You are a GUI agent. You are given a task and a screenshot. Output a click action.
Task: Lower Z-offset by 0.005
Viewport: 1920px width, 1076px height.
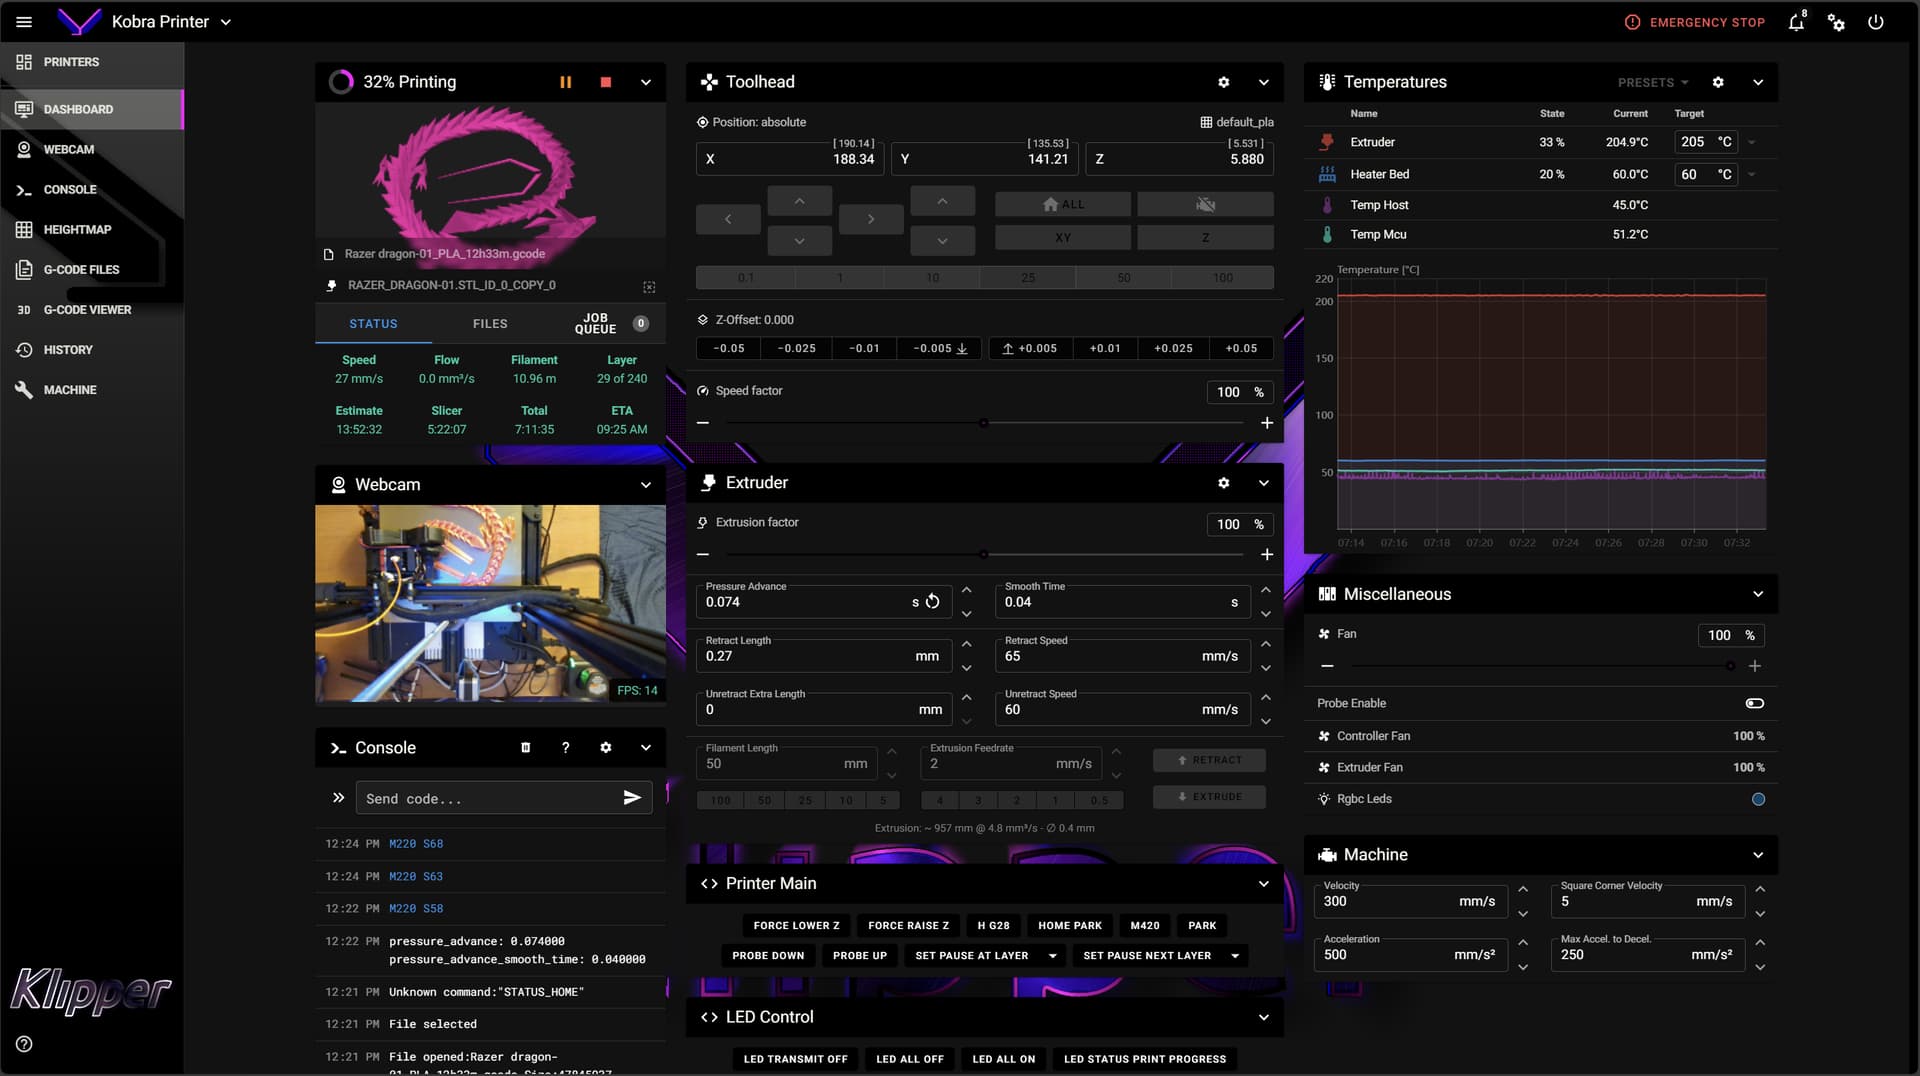coord(940,348)
